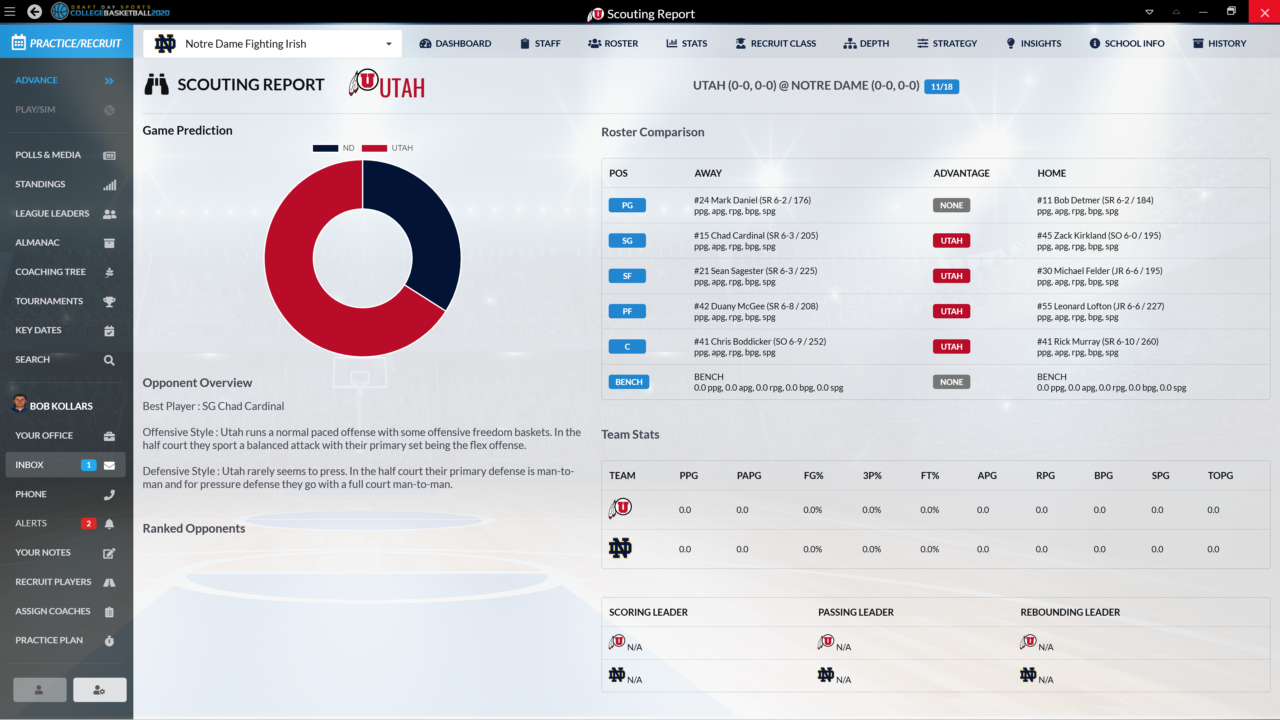Click the Practice Plan stopwatch icon
This screenshot has height=720, width=1280.
point(109,640)
